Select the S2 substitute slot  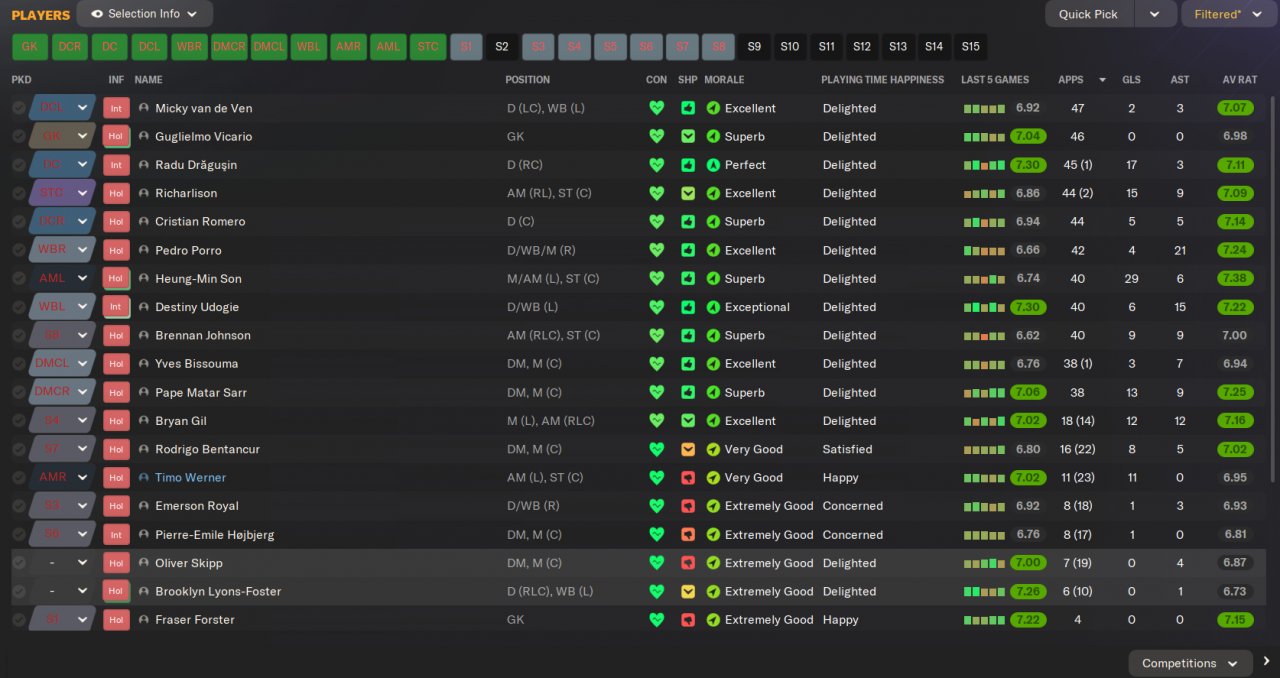[x=502, y=46]
